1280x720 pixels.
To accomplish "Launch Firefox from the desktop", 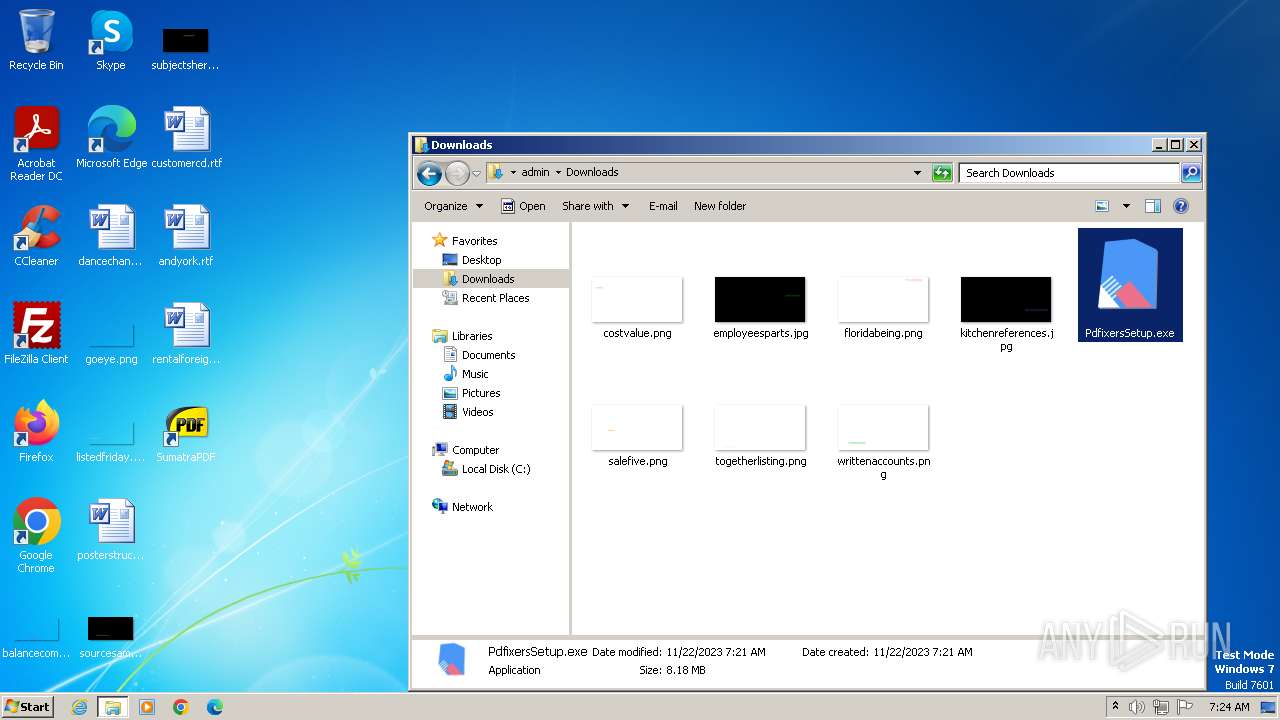I will pos(36,432).
